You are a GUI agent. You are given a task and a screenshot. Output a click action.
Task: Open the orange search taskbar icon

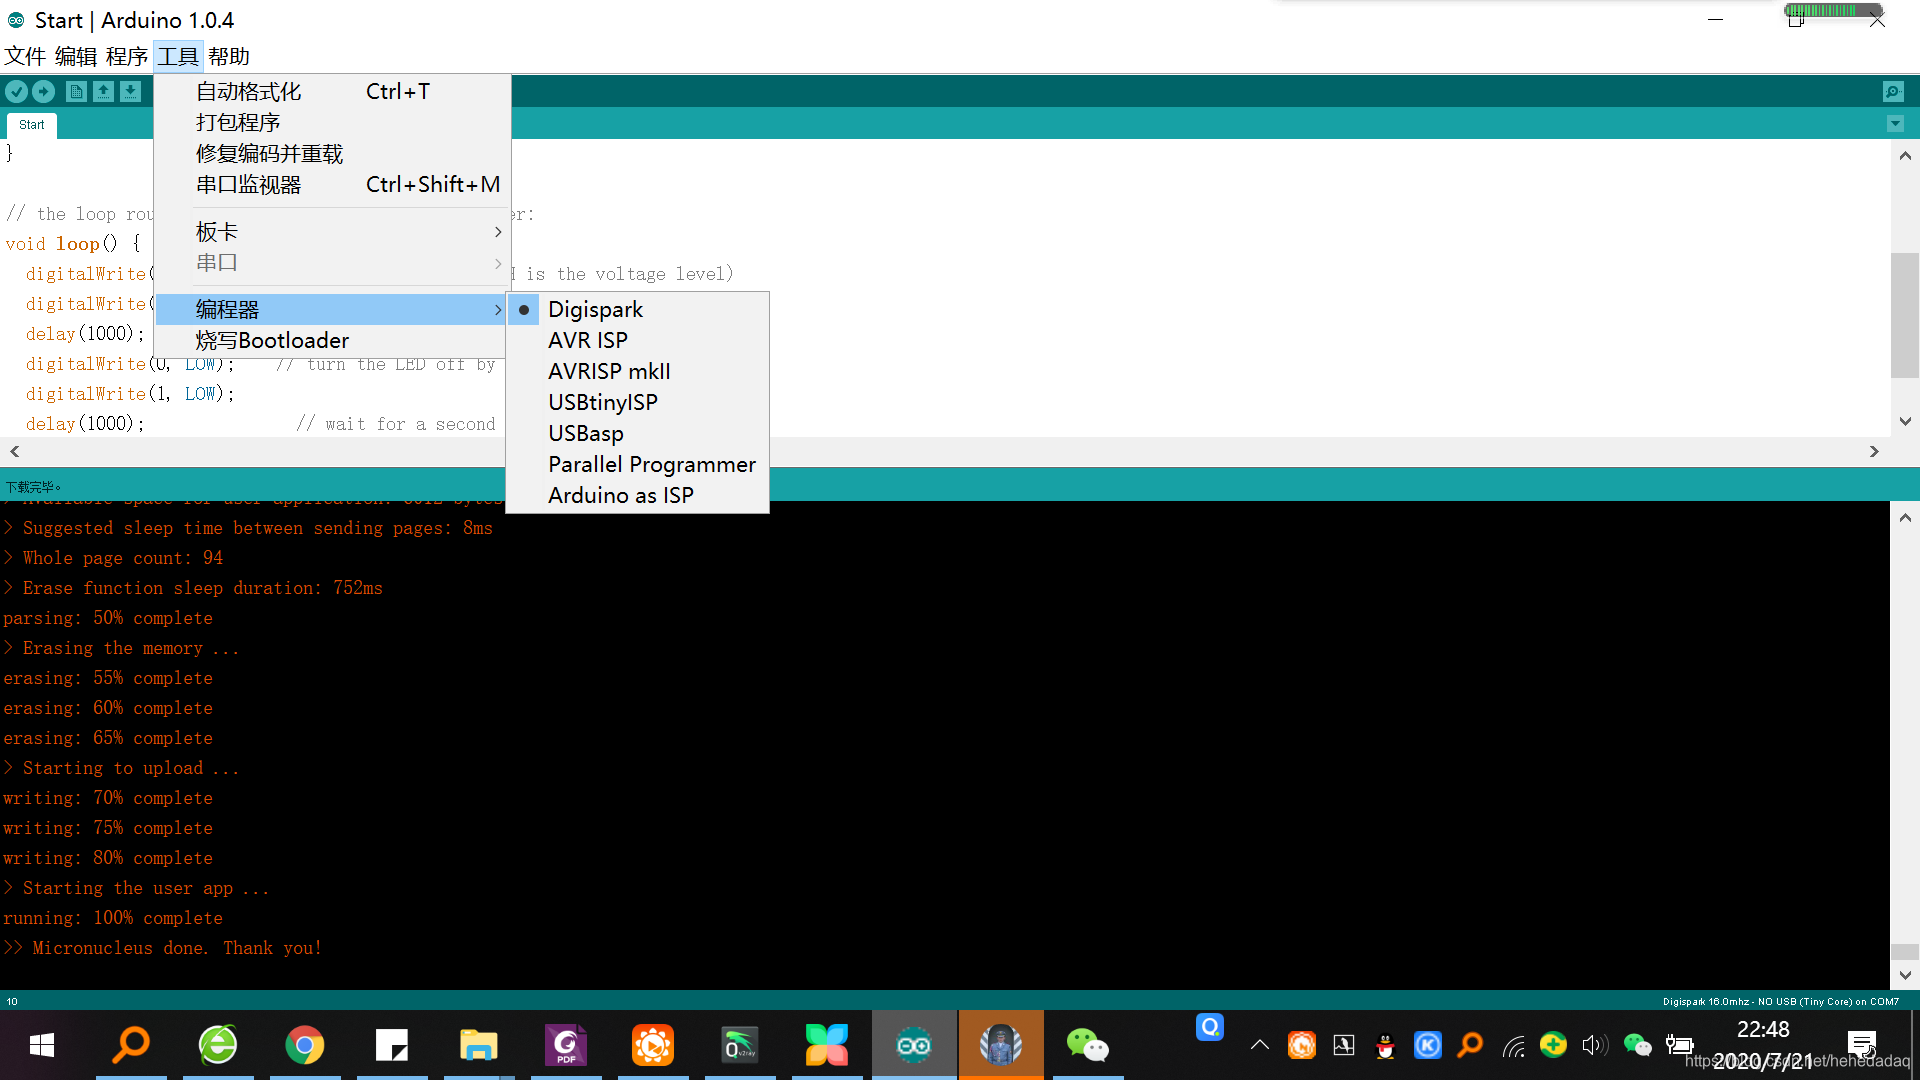[x=130, y=1045]
